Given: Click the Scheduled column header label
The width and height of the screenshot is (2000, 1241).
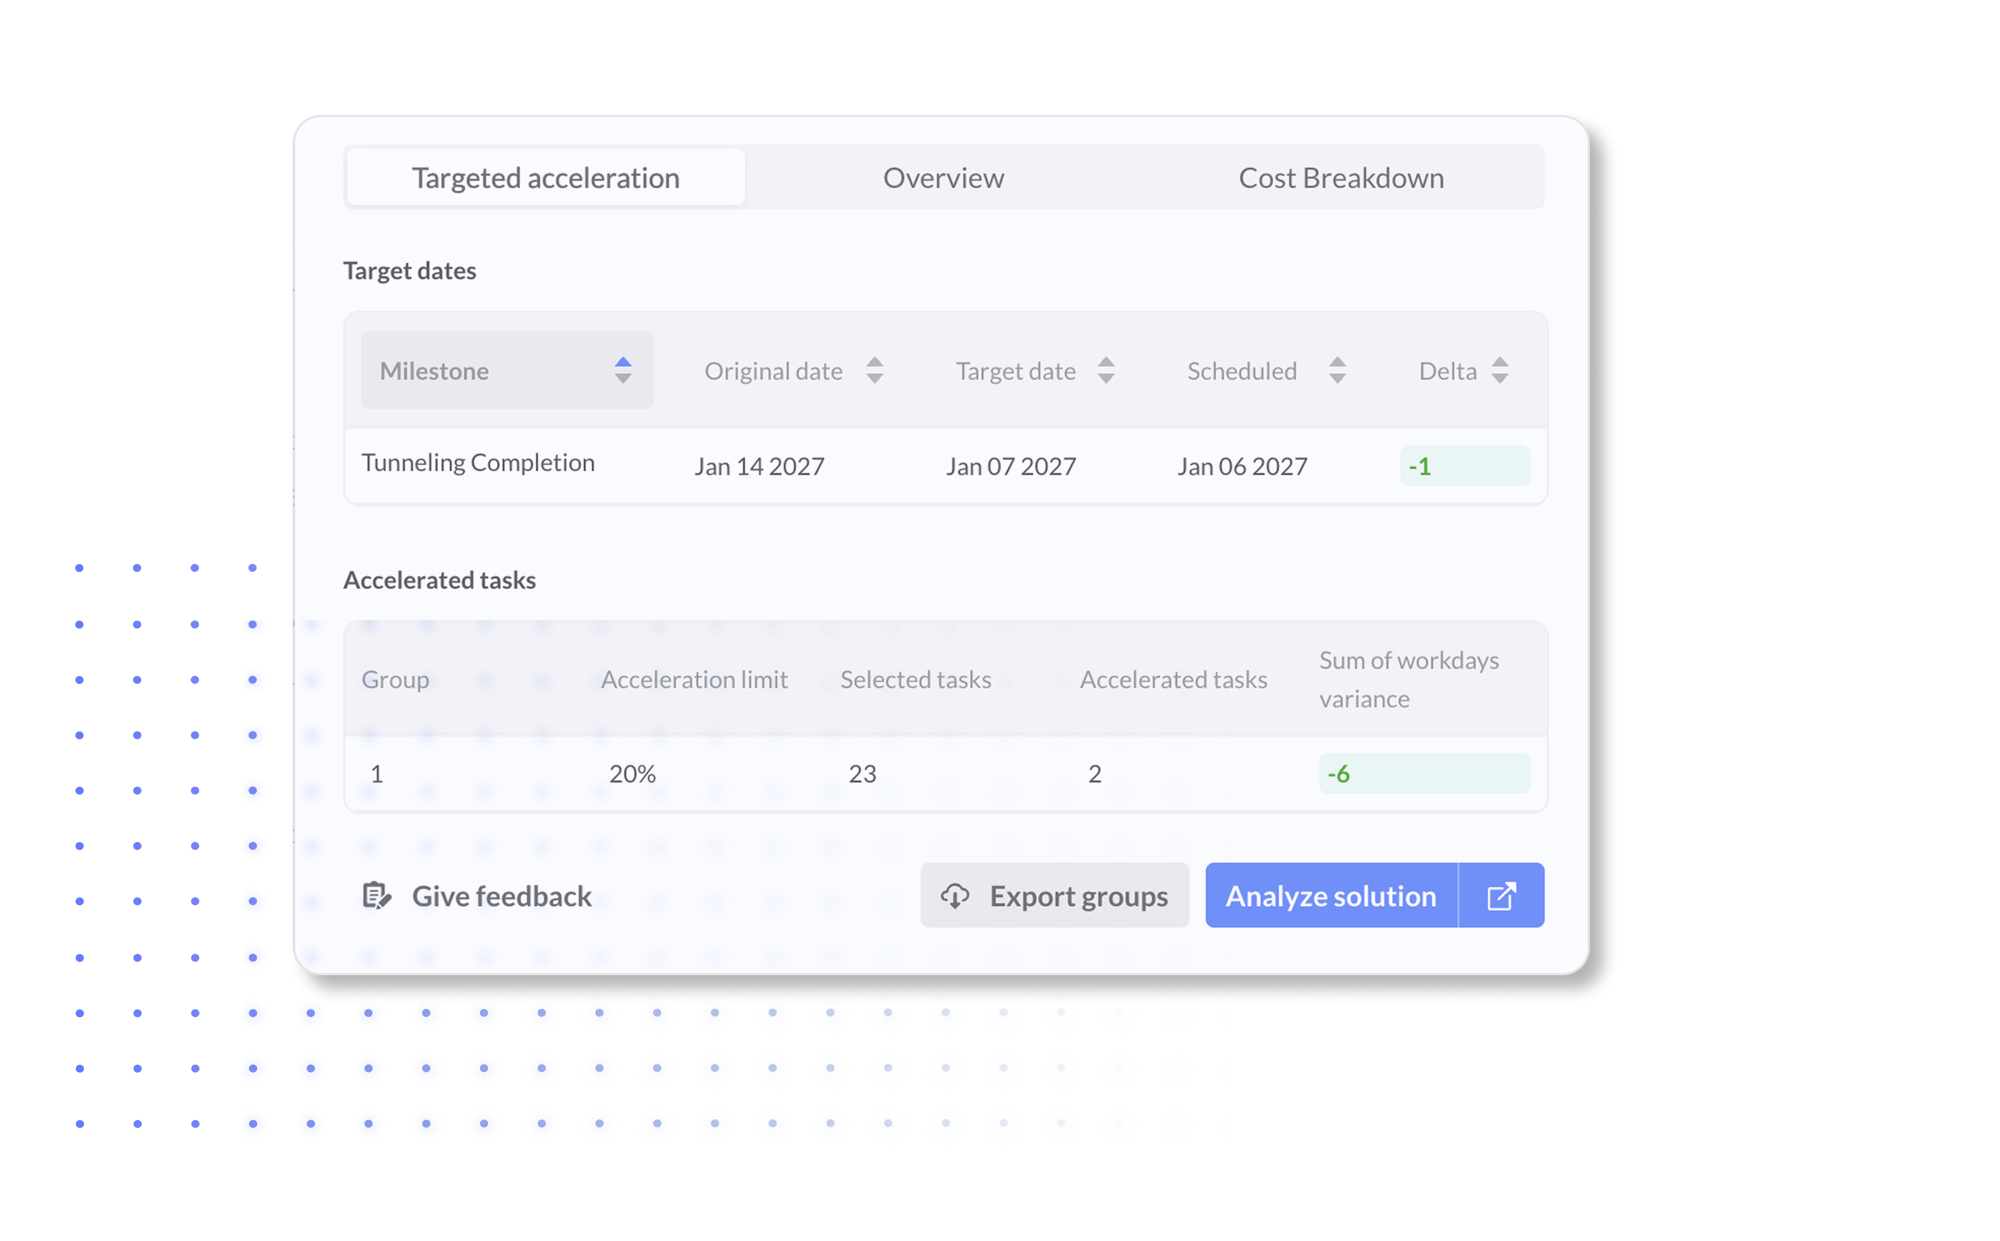Looking at the screenshot, I should pyautogui.click(x=1241, y=371).
